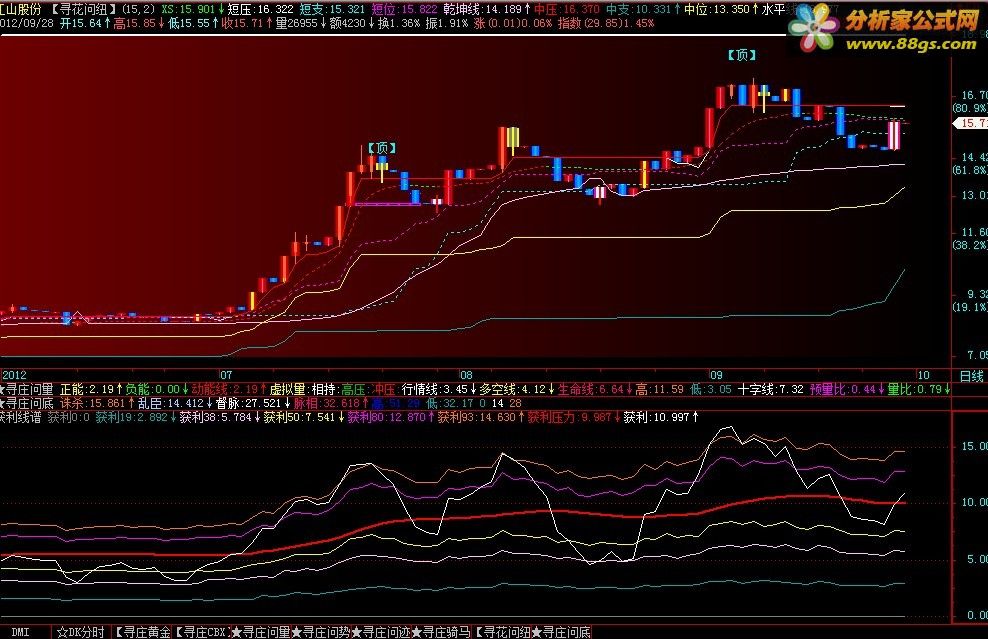
Task: Click the 低15.55 low price
Action: pyautogui.click(x=193, y=23)
